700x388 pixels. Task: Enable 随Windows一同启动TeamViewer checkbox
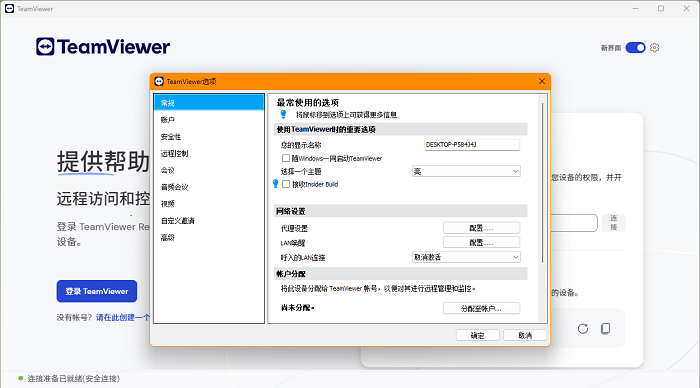pyautogui.click(x=286, y=158)
